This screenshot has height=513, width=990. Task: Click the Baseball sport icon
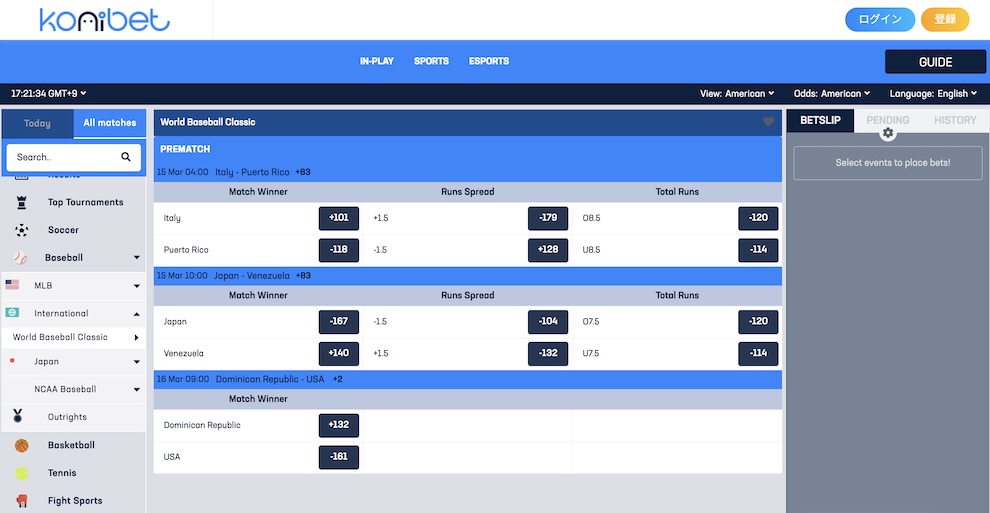(20, 257)
